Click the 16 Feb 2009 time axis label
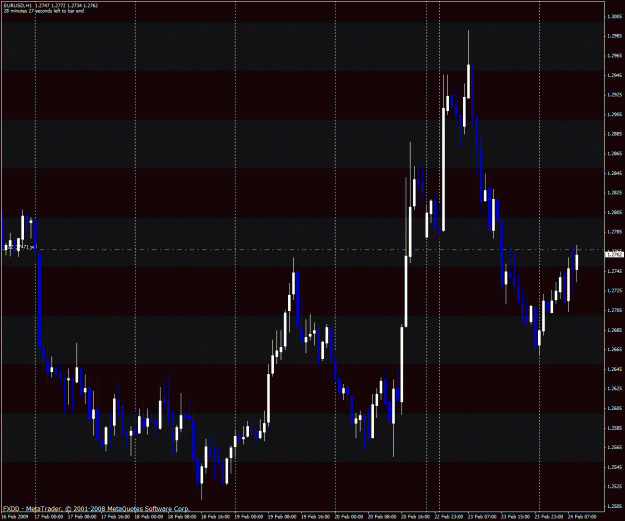The height and width of the screenshot is (521, 625). coord(14,517)
